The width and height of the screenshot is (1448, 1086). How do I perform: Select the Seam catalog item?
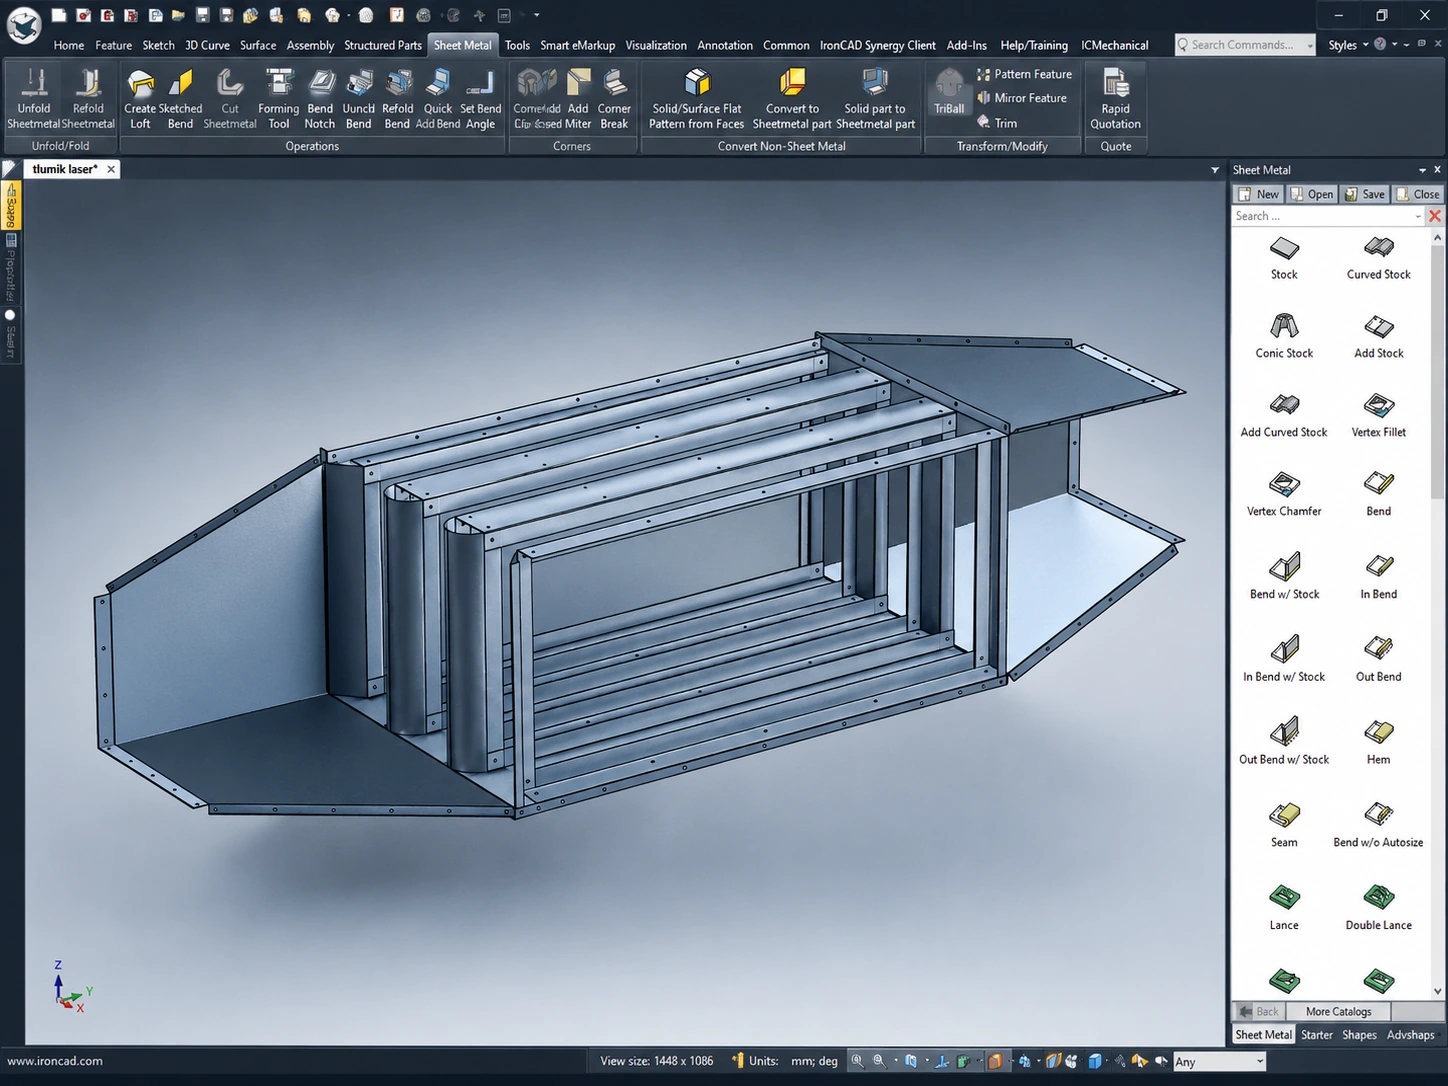pos(1284,826)
